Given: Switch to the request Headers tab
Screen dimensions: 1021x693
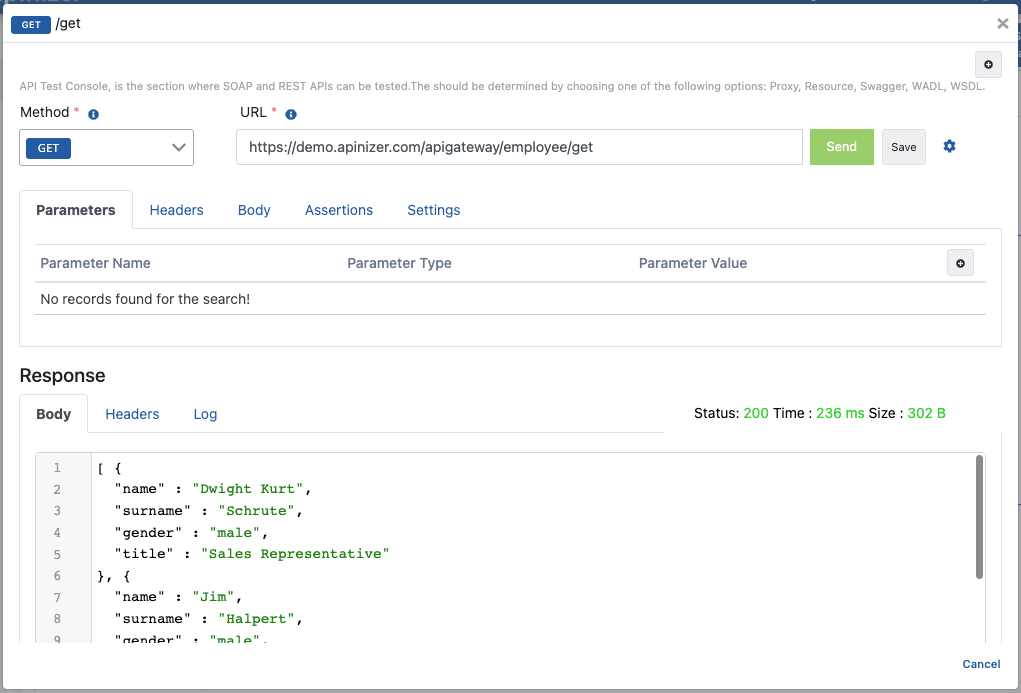Looking at the screenshot, I should tap(176, 210).
